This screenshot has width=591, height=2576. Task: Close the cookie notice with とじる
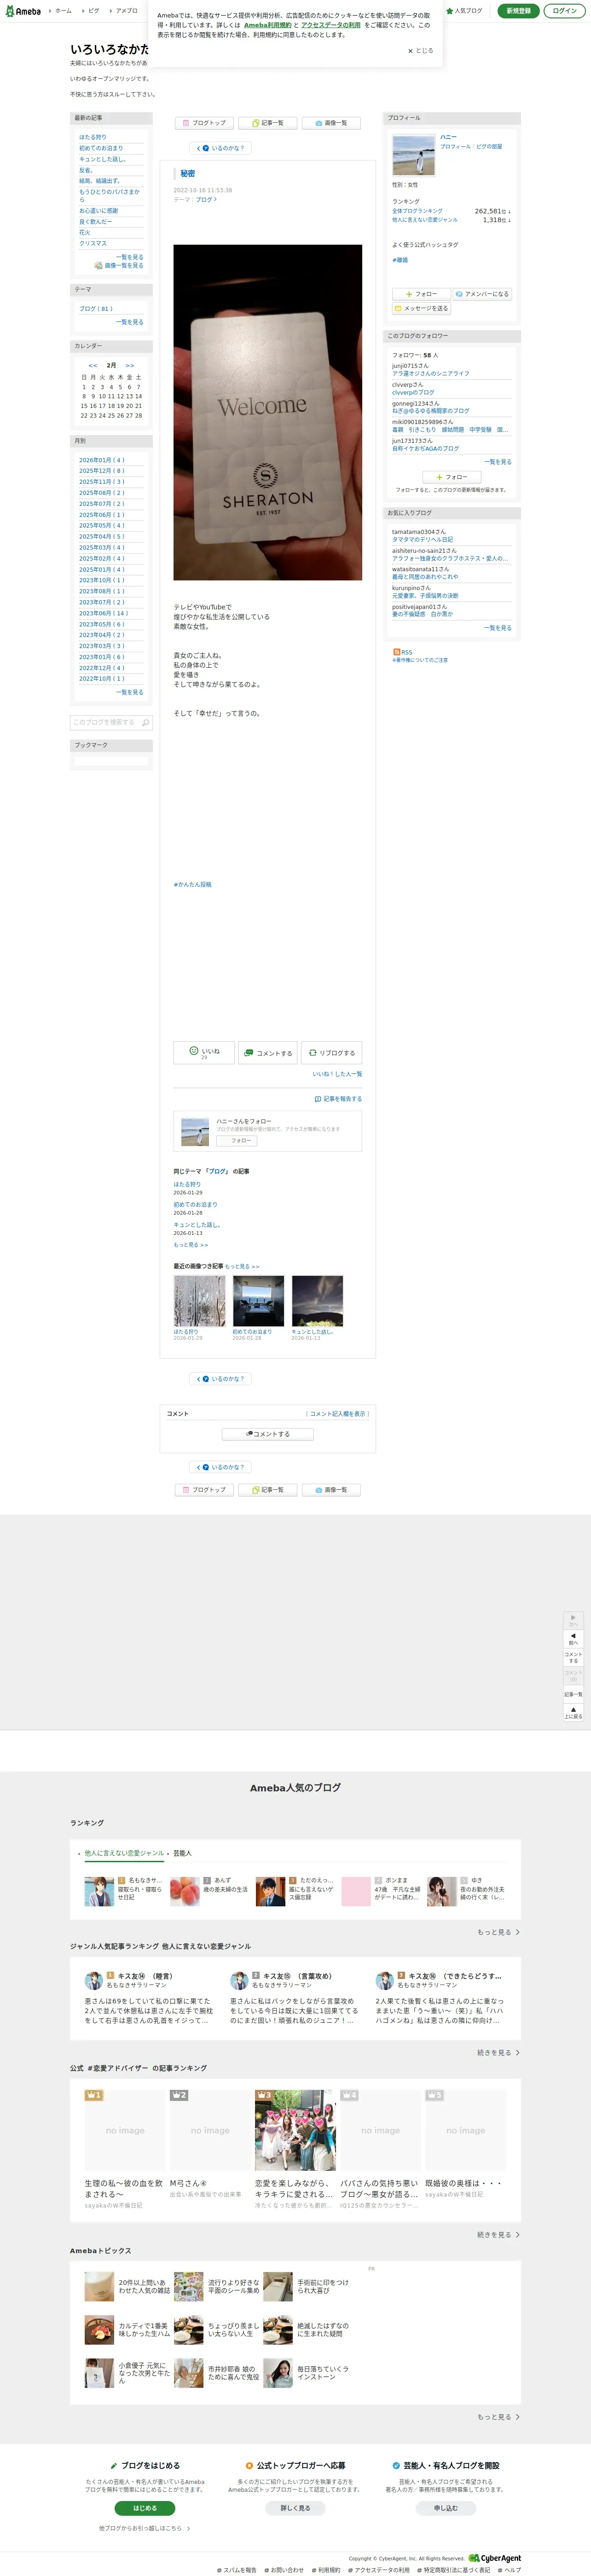click(421, 50)
